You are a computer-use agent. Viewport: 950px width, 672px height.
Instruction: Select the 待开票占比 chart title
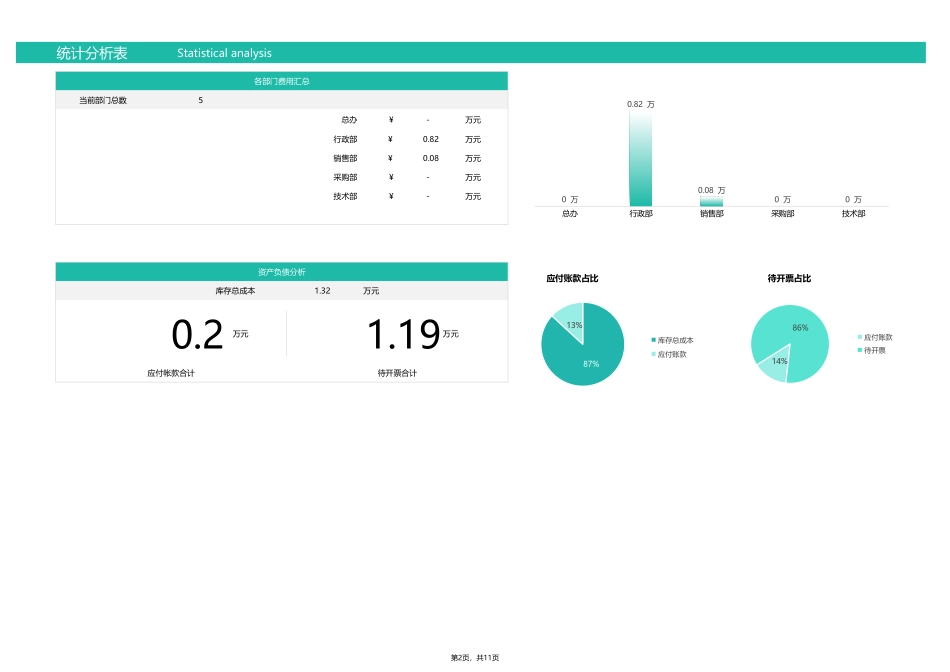pyautogui.click(x=789, y=279)
